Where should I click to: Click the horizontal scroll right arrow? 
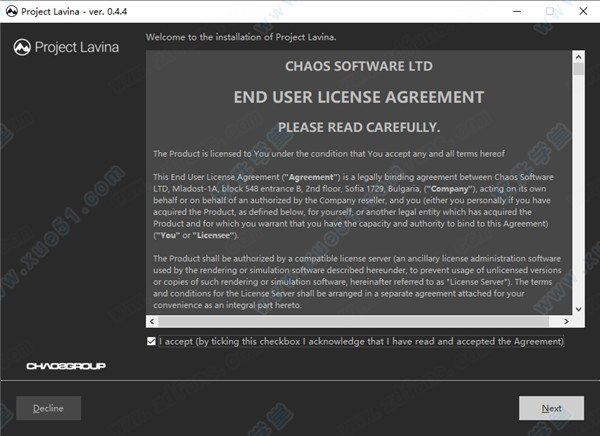click(566, 322)
